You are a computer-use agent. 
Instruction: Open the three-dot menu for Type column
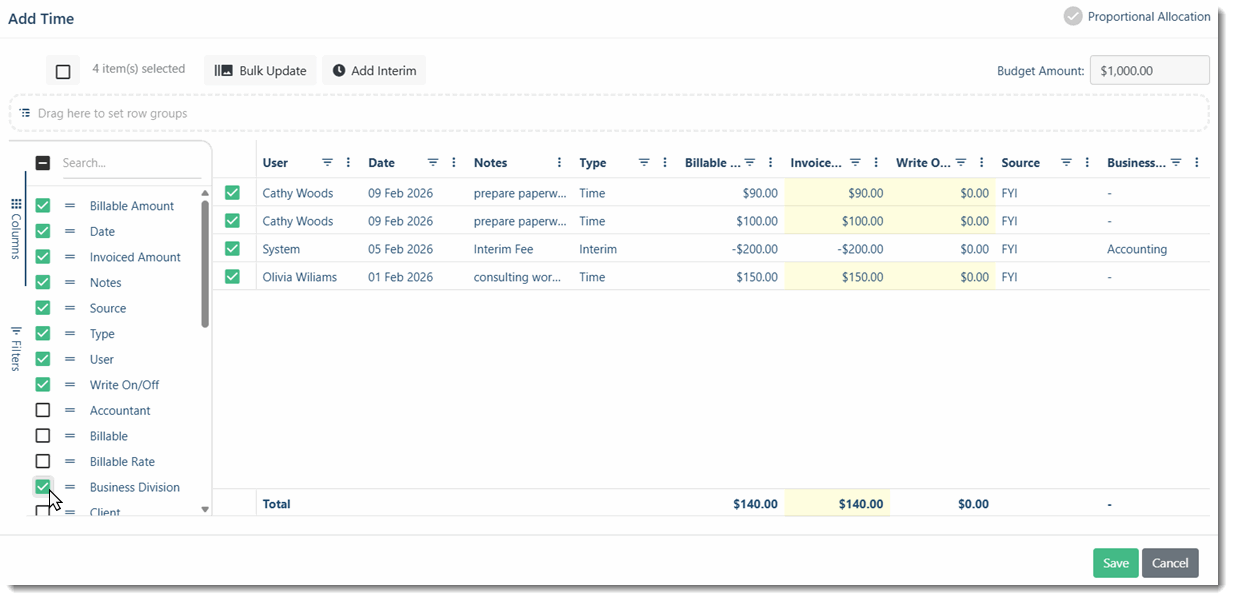point(665,163)
